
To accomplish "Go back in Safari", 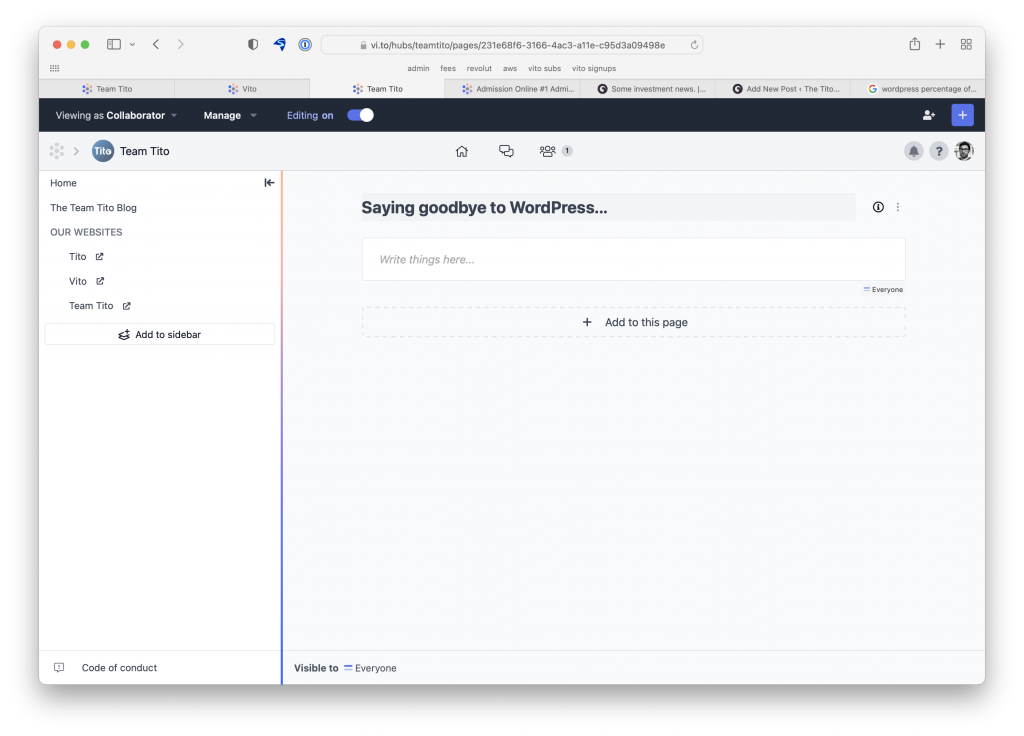I will pyautogui.click(x=156, y=44).
